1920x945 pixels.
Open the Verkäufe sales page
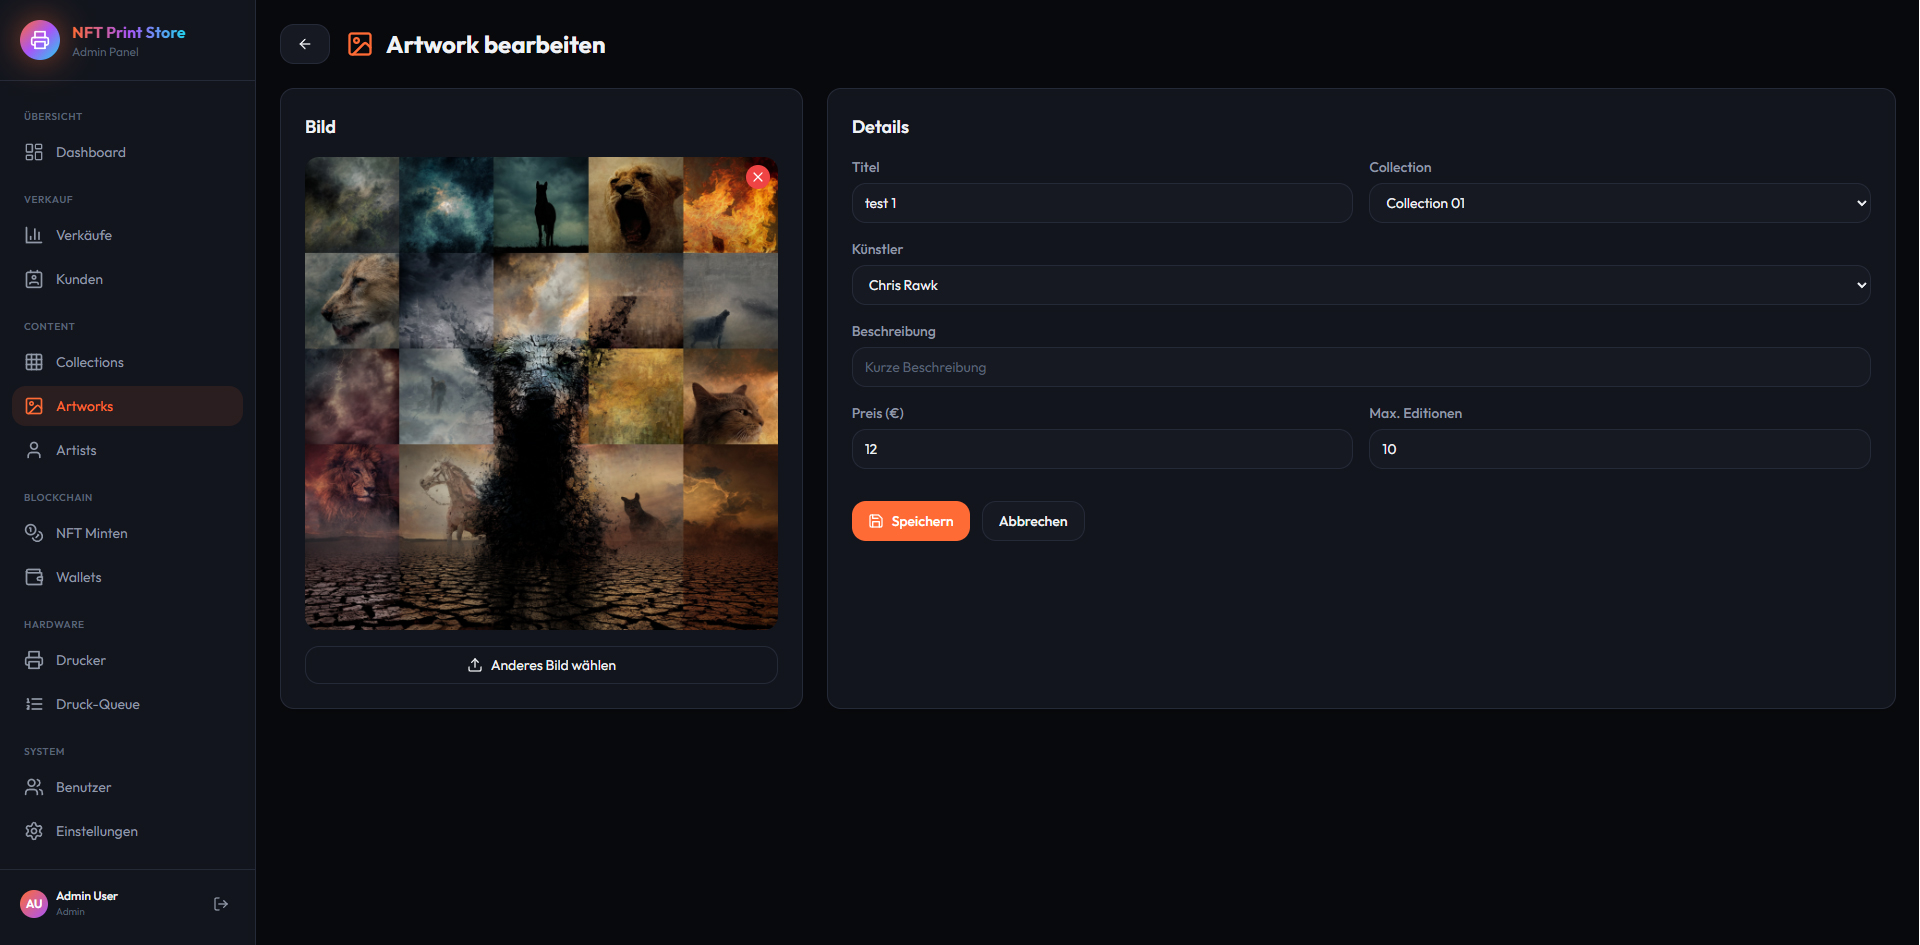point(84,235)
